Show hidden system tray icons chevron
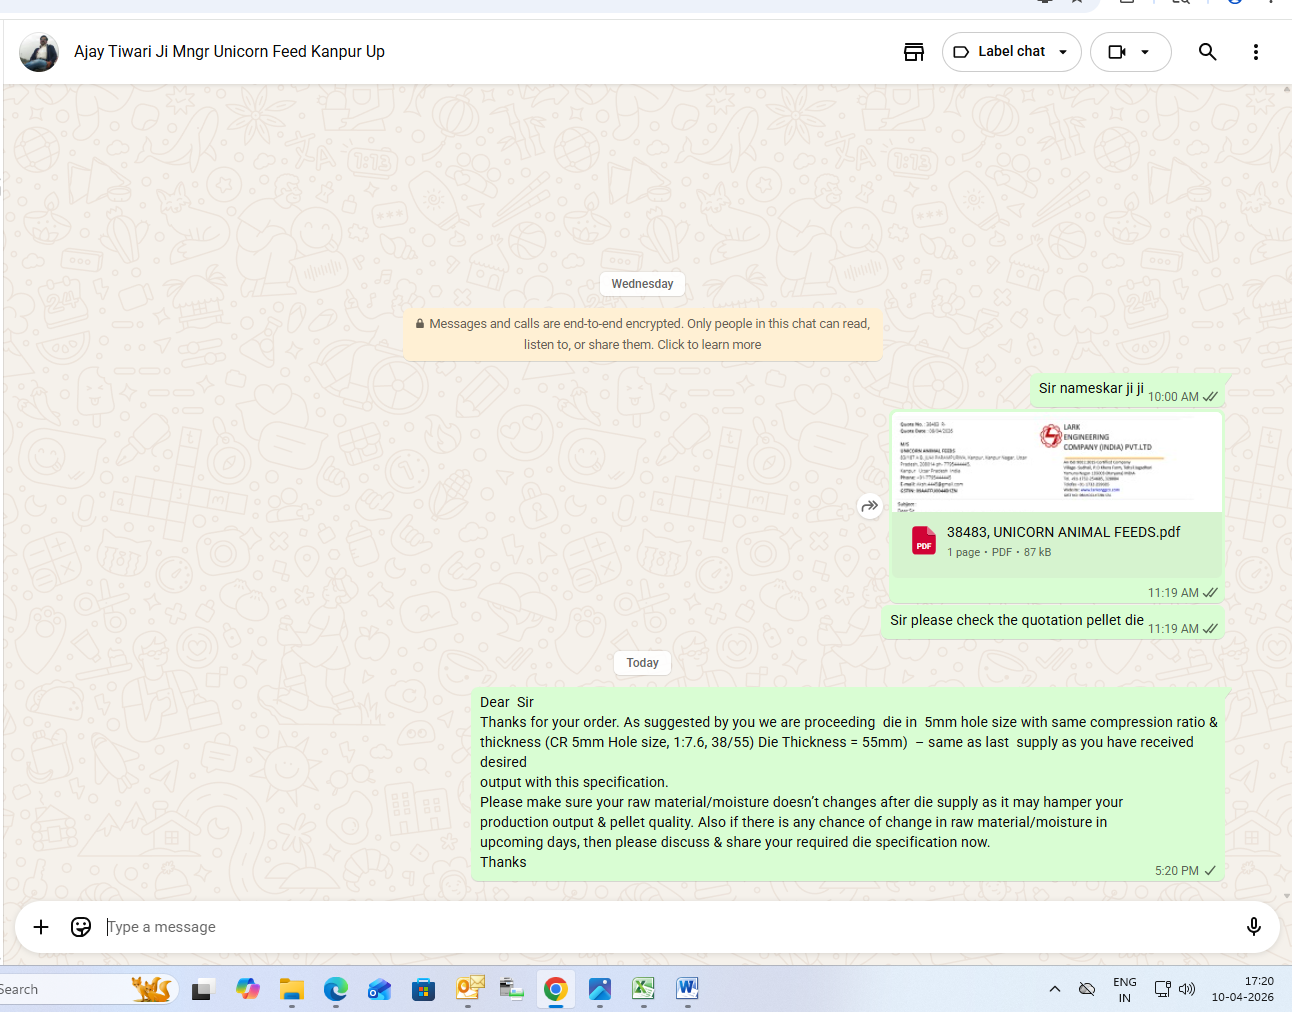The width and height of the screenshot is (1292, 1012). coord(1054,989)
